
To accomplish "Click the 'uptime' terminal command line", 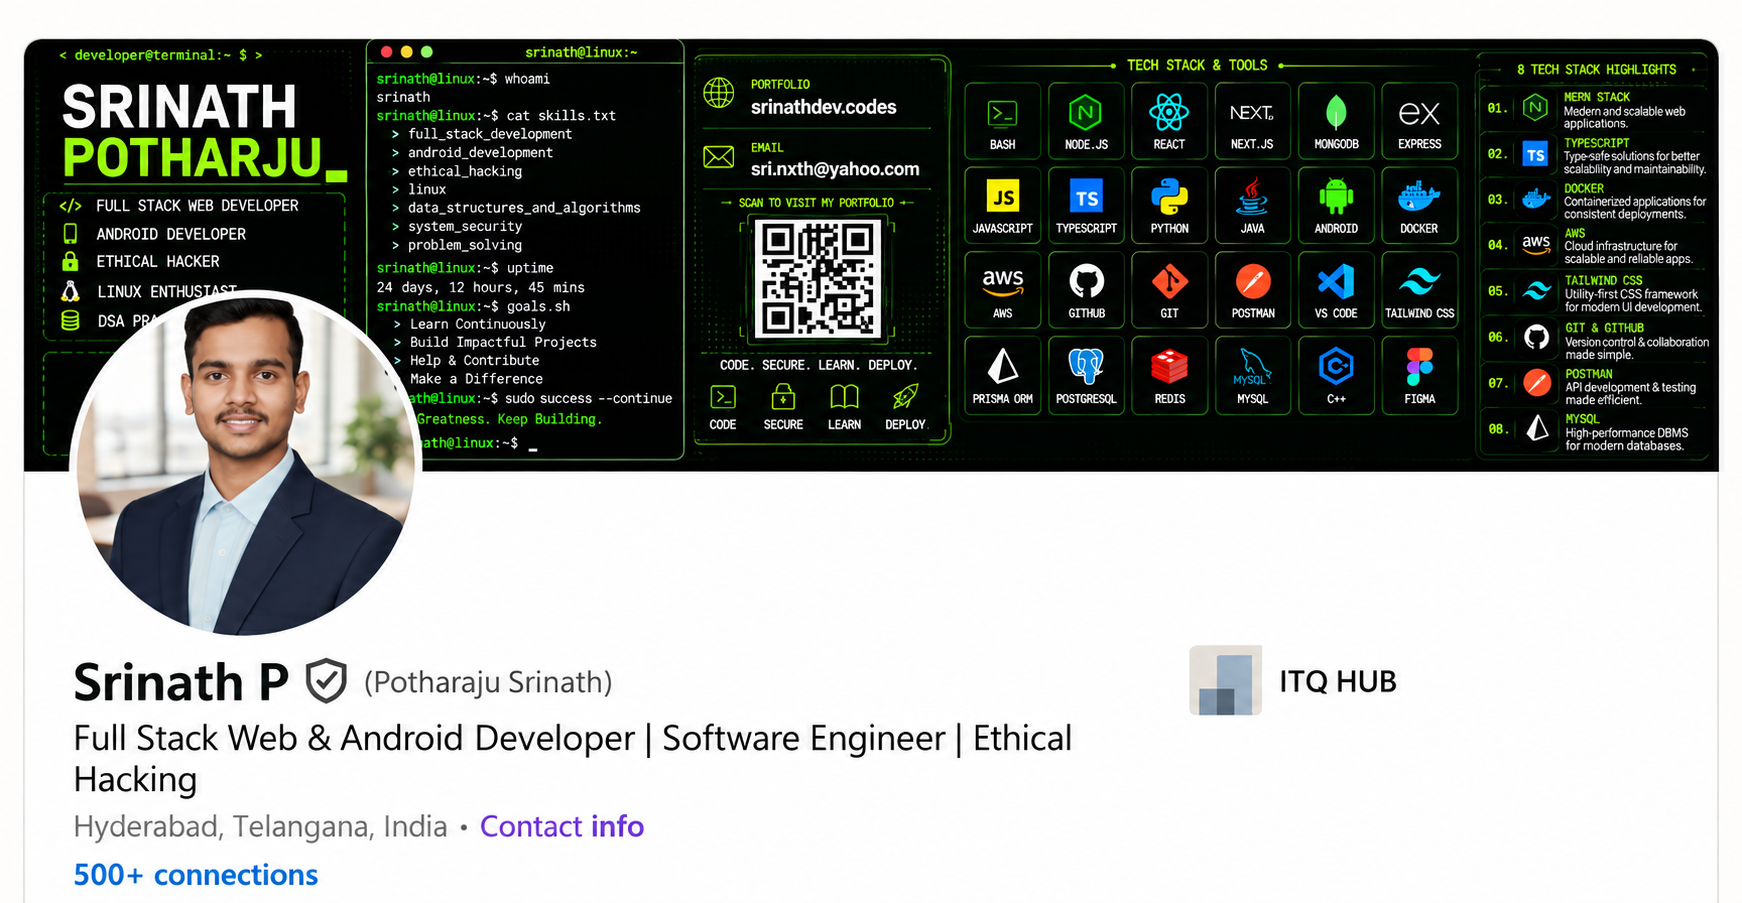I will (x=465, y=268).
